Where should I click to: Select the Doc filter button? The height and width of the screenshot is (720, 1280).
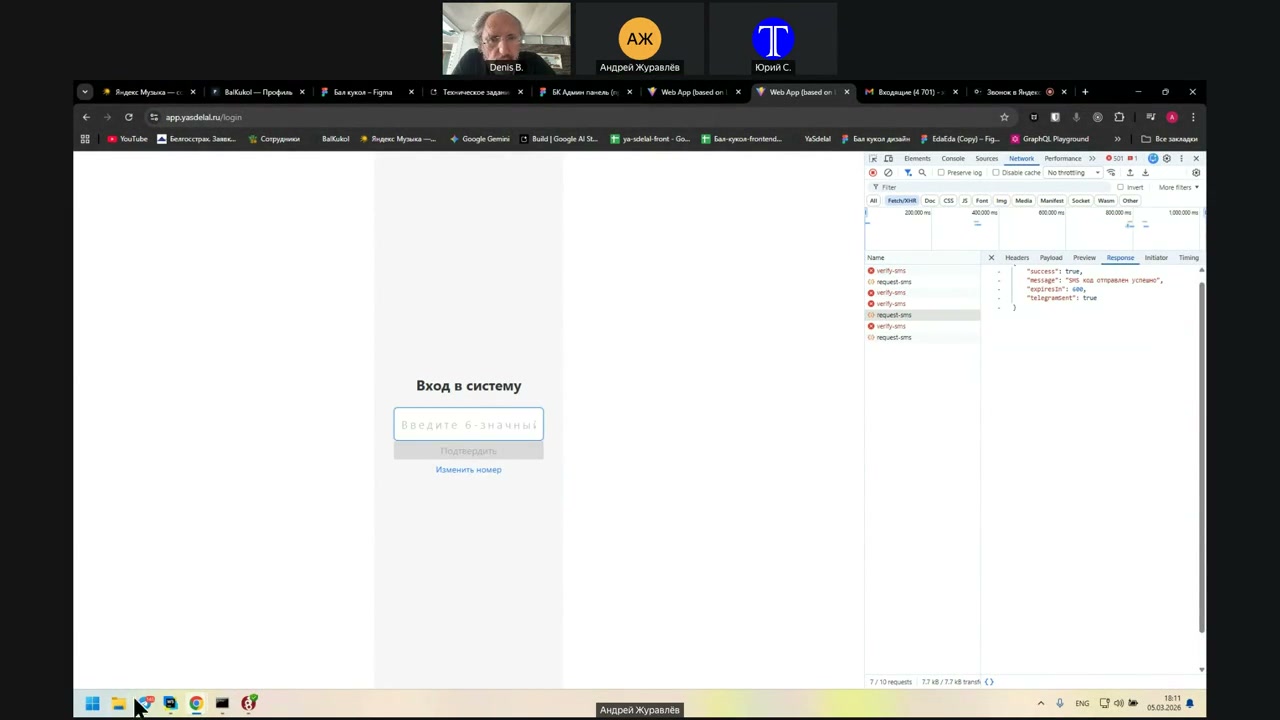(929, 201)
